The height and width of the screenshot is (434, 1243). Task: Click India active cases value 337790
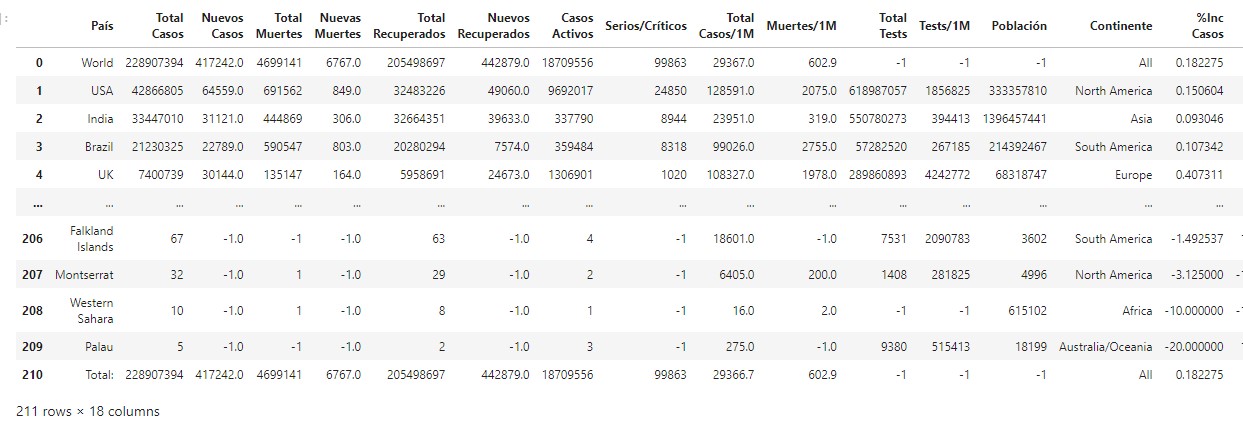click(x=572, y=119)
